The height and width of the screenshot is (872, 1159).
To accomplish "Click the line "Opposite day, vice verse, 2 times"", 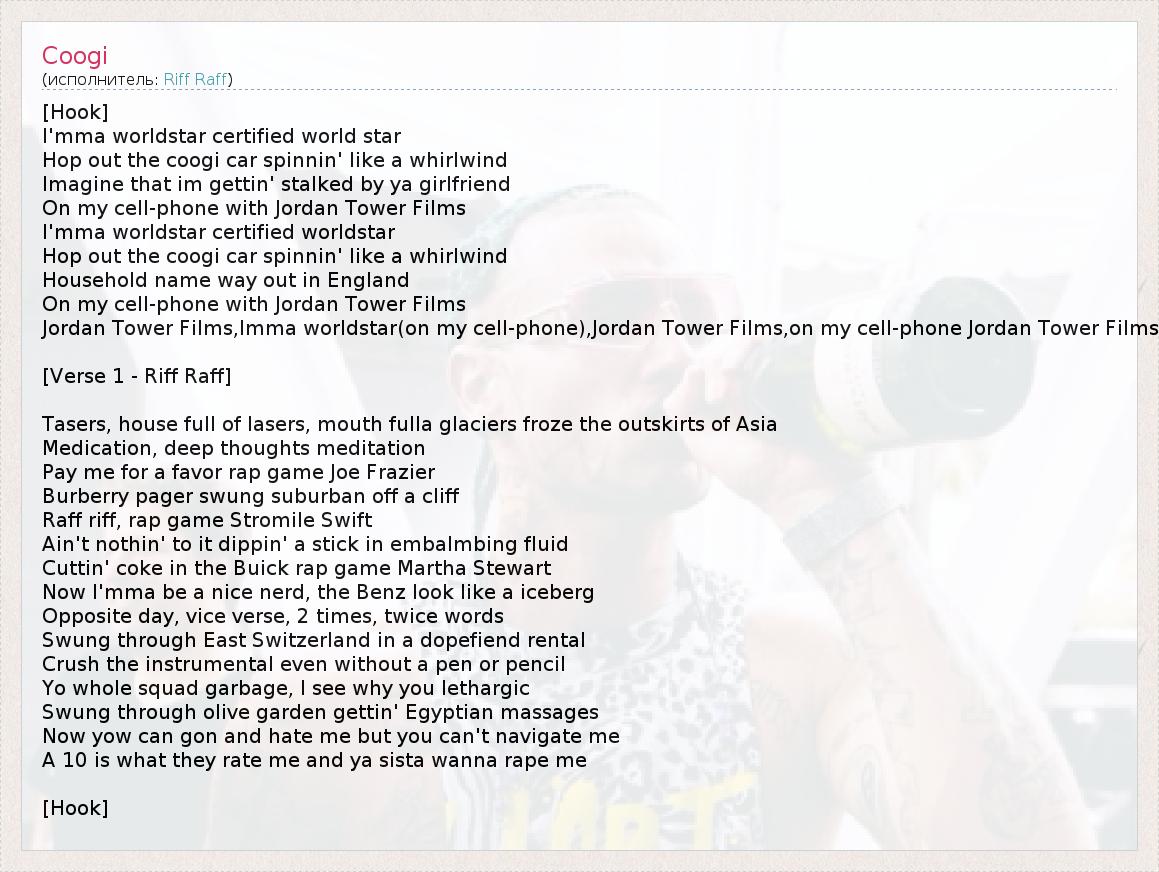I will [272, 616].
